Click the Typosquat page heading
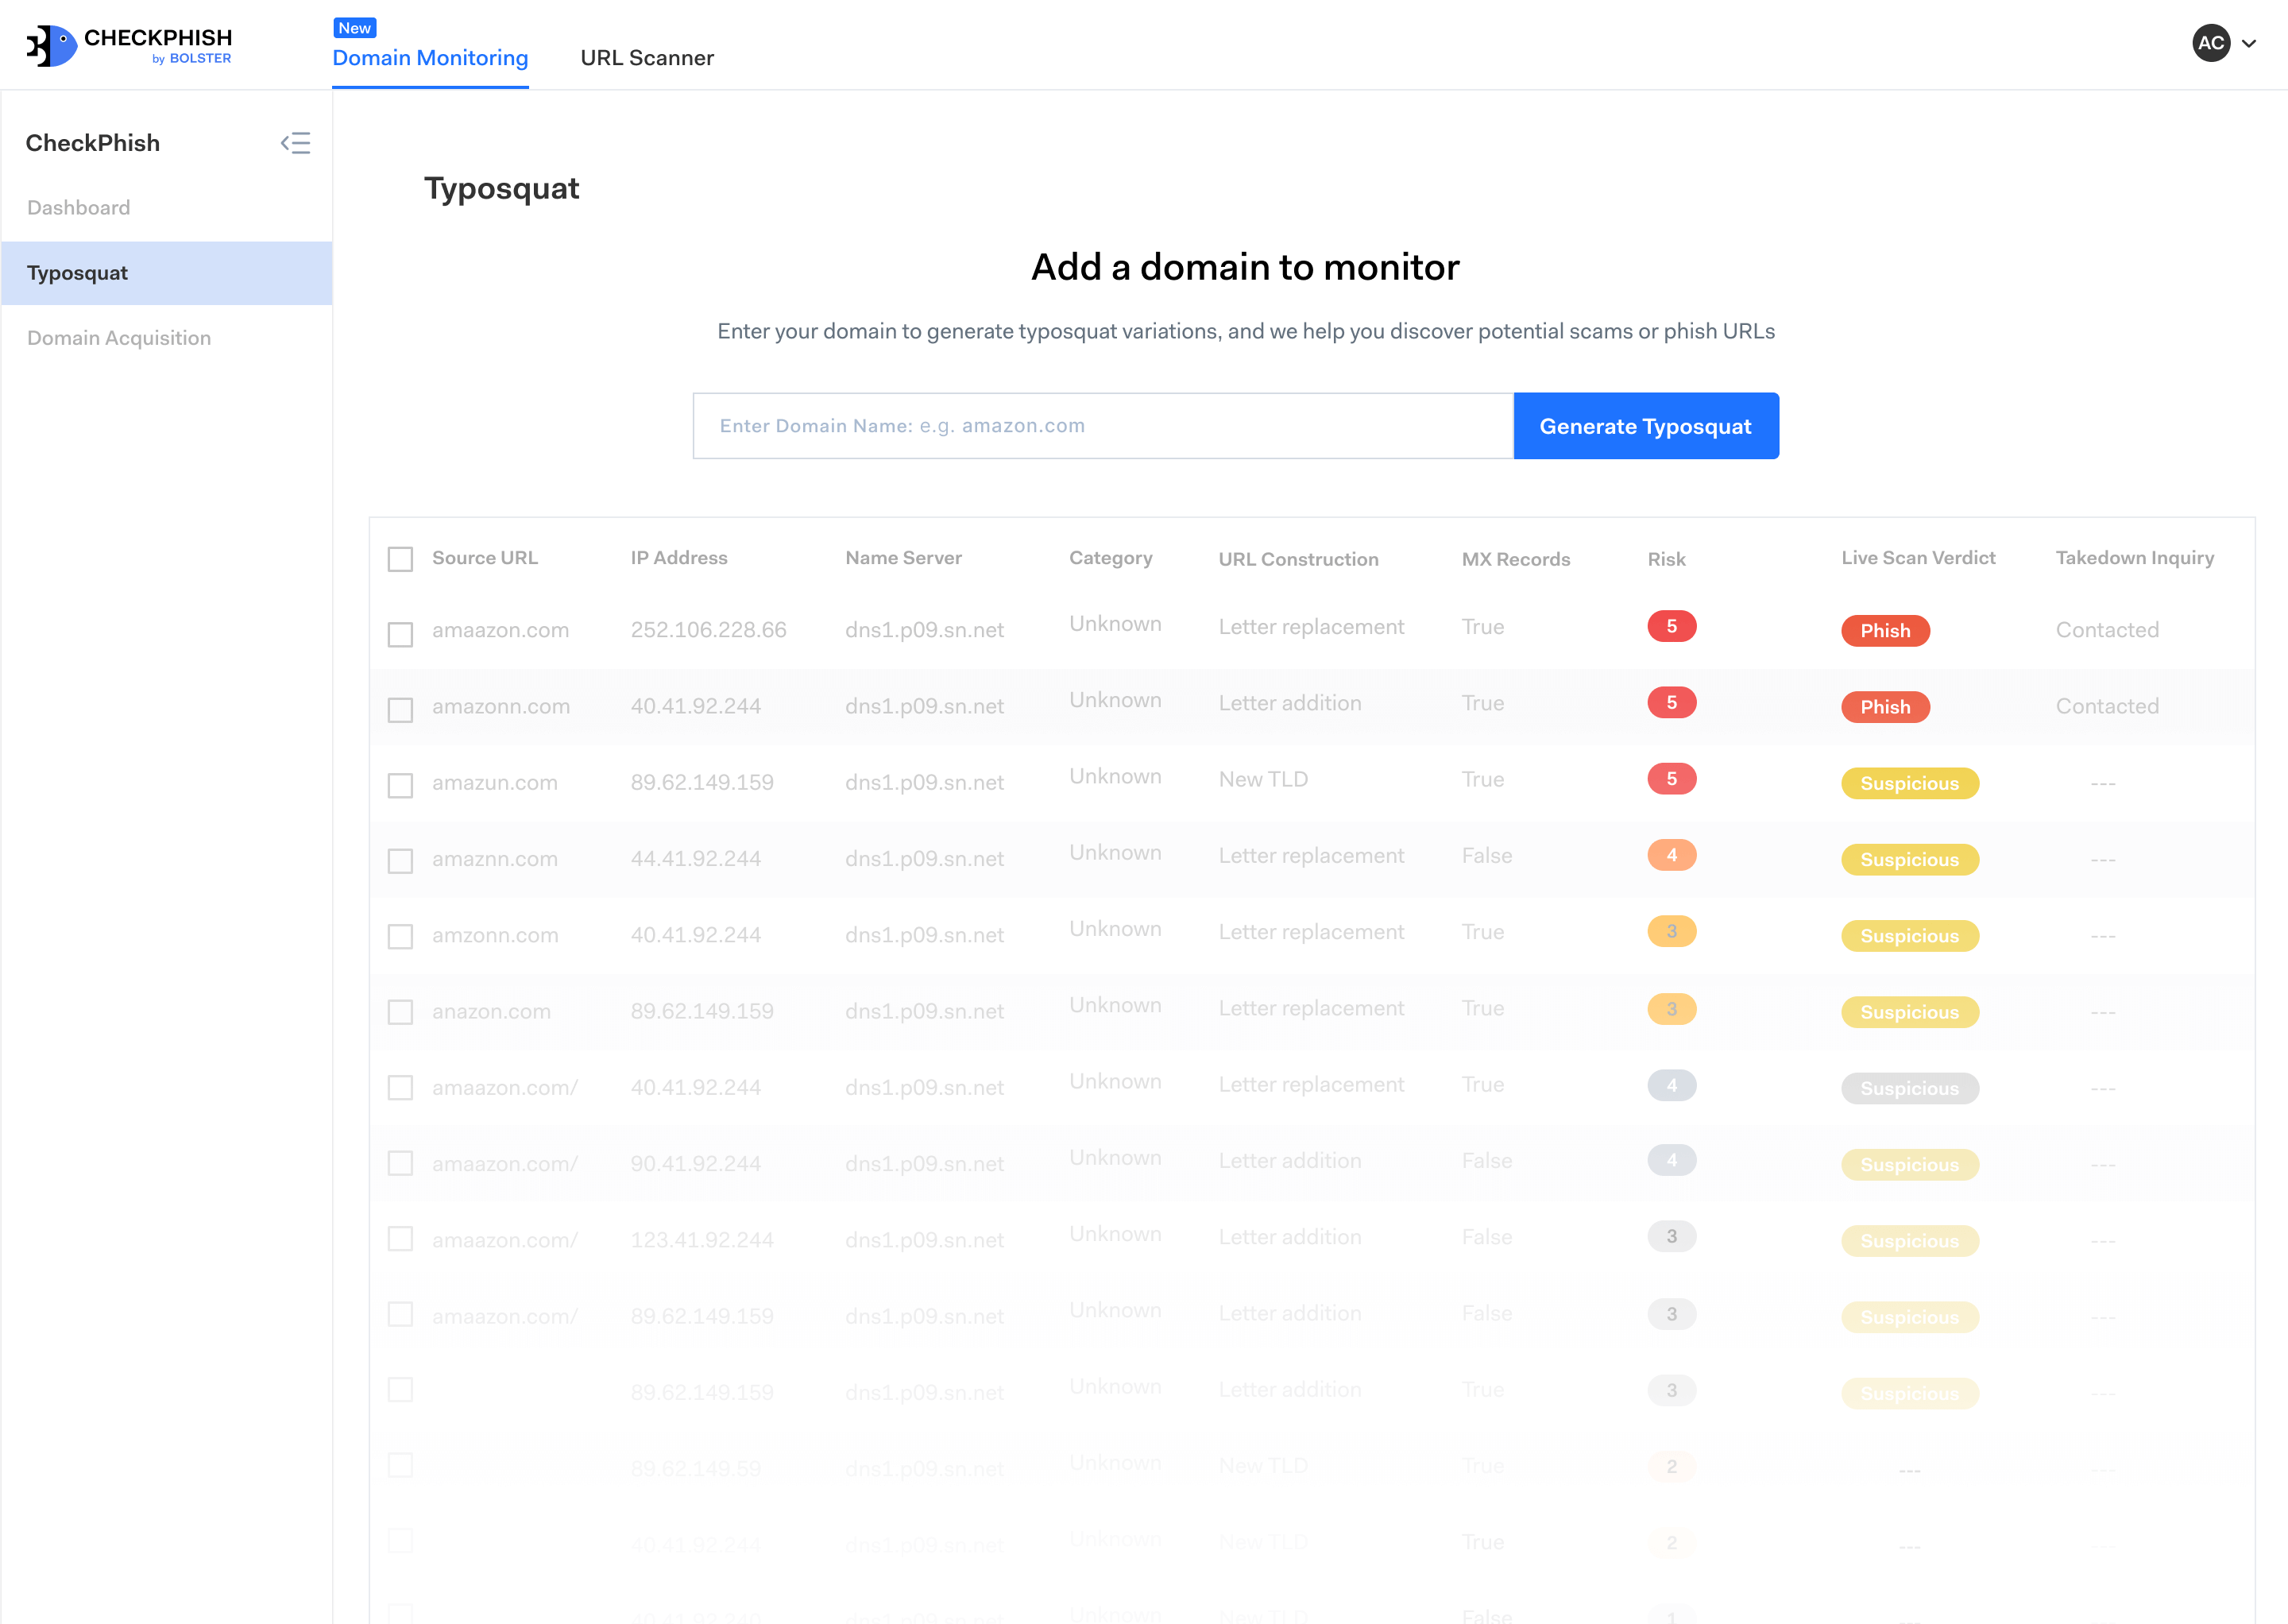The height and width of the screenshot is (1624, 2288). pos(501,189)
